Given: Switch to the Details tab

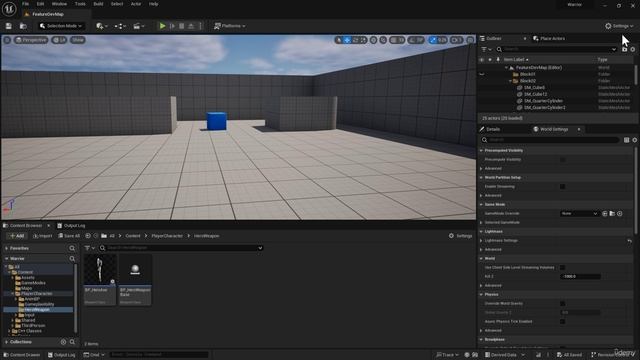Looking at the screenshot, I should pos(490,129).
